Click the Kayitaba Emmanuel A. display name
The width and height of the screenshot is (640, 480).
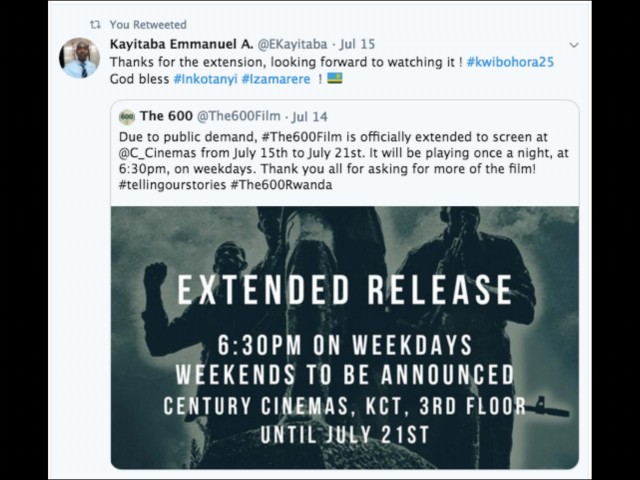[x=182, y=44]
